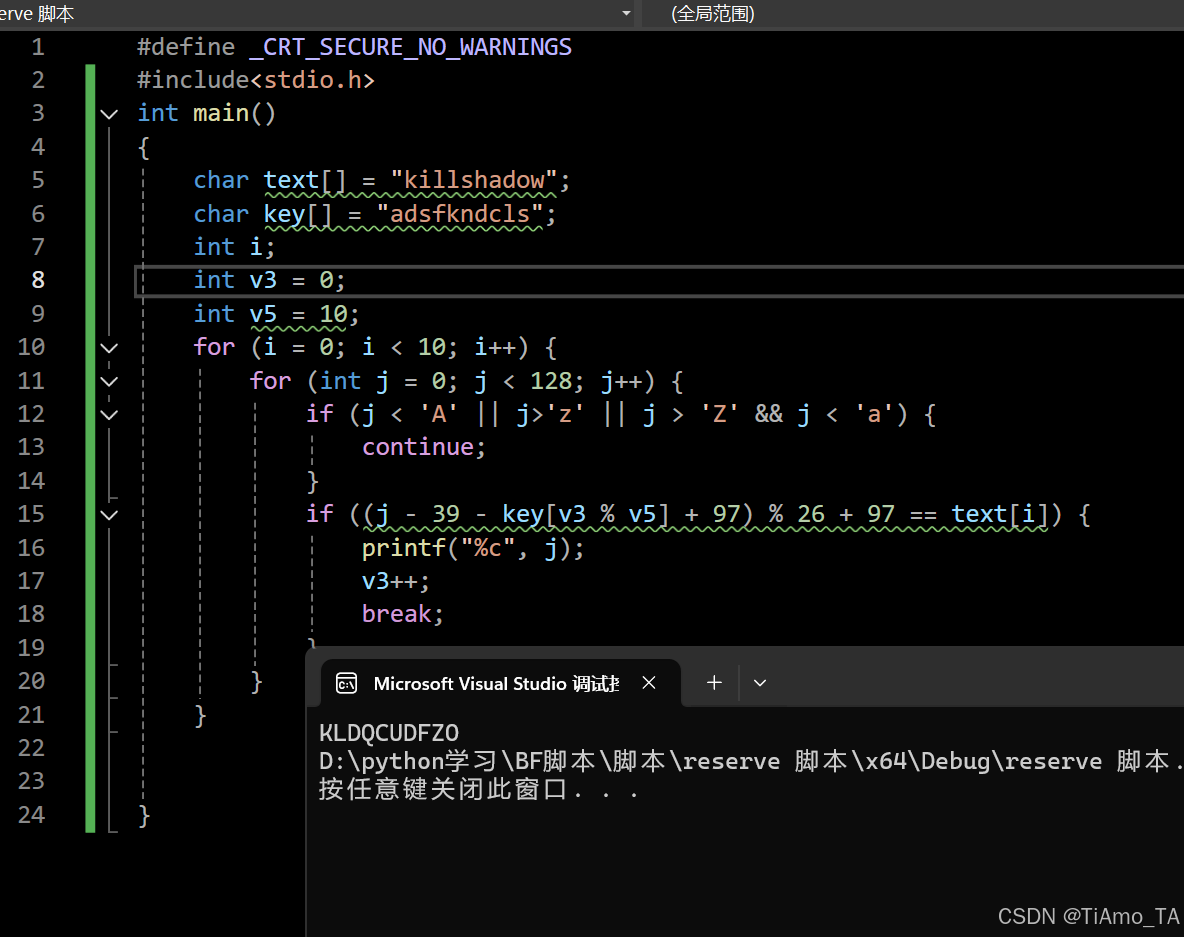Open the (全局范围) scope selector
The image size is (1184, 937).
tap(713, 14)
